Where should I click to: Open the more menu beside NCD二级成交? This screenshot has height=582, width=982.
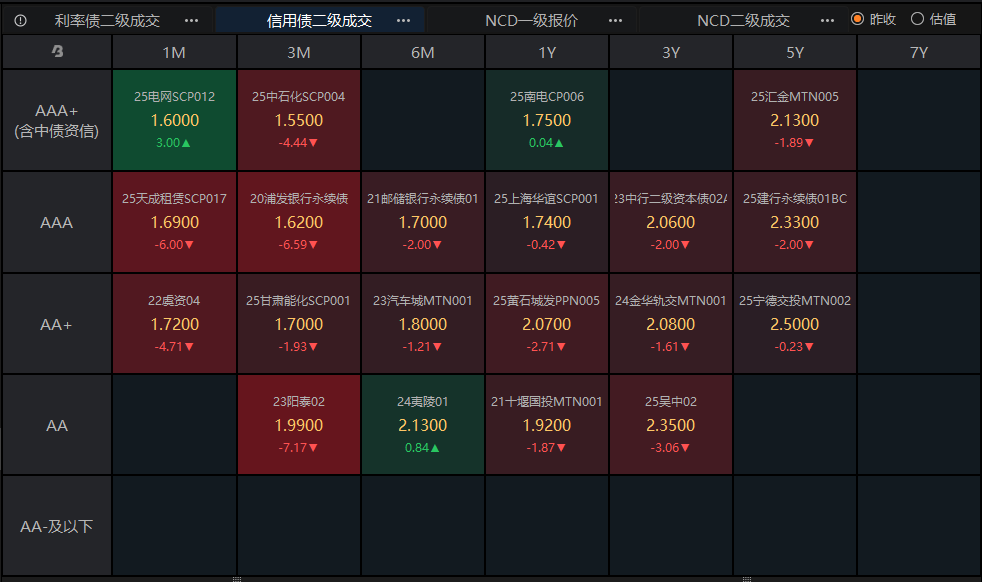(827, 21)
